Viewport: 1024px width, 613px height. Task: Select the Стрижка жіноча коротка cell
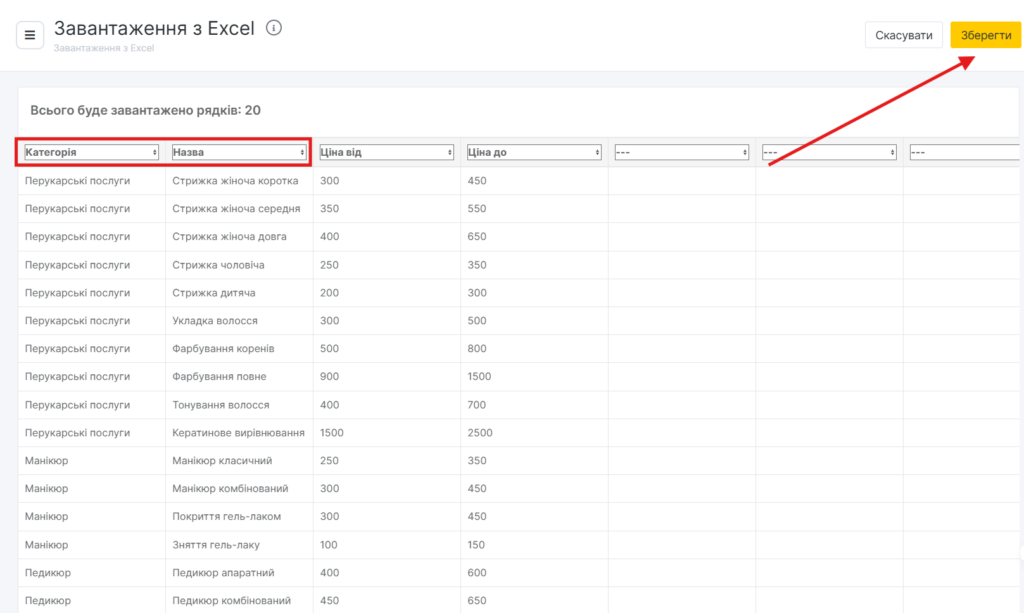click(x=236, y=181)
